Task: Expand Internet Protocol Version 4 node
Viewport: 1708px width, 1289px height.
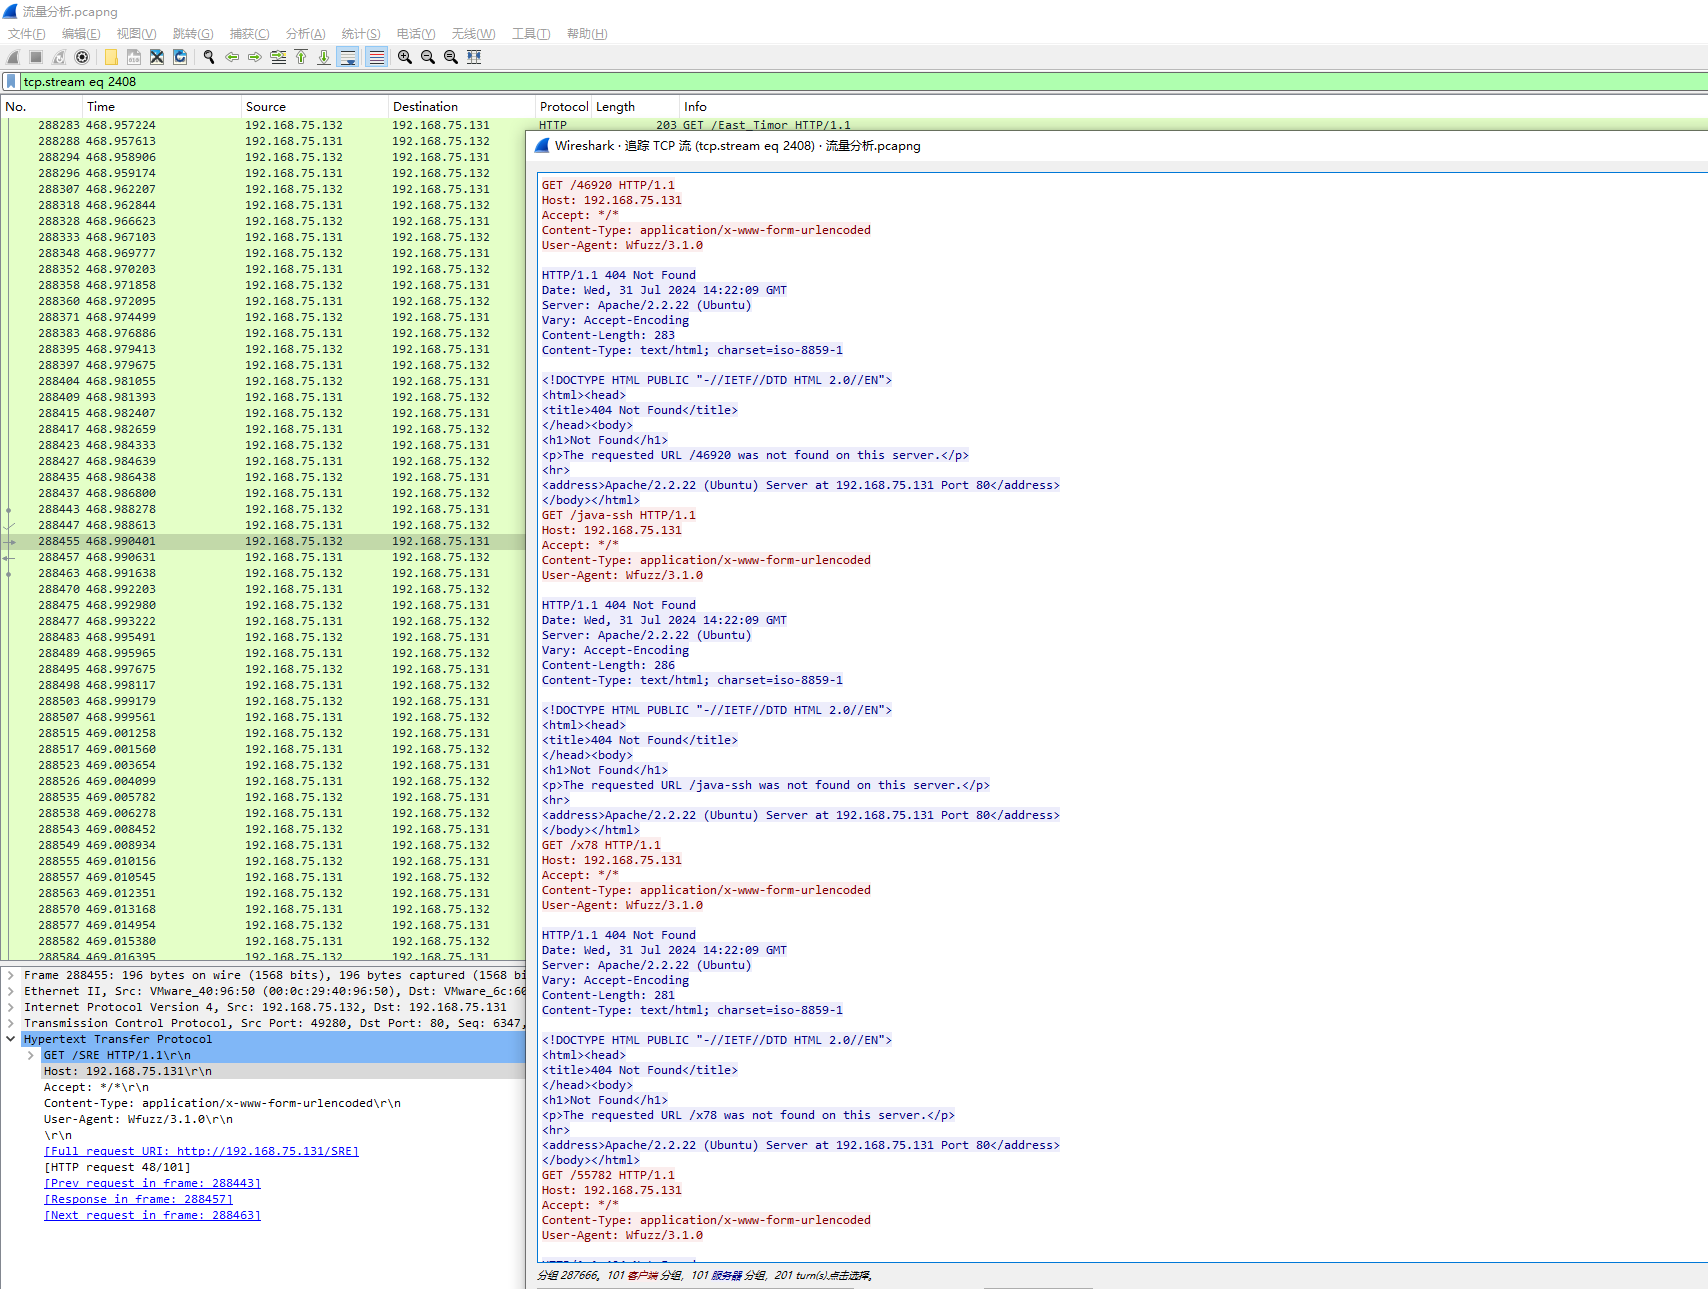Action: (11, 1007)
